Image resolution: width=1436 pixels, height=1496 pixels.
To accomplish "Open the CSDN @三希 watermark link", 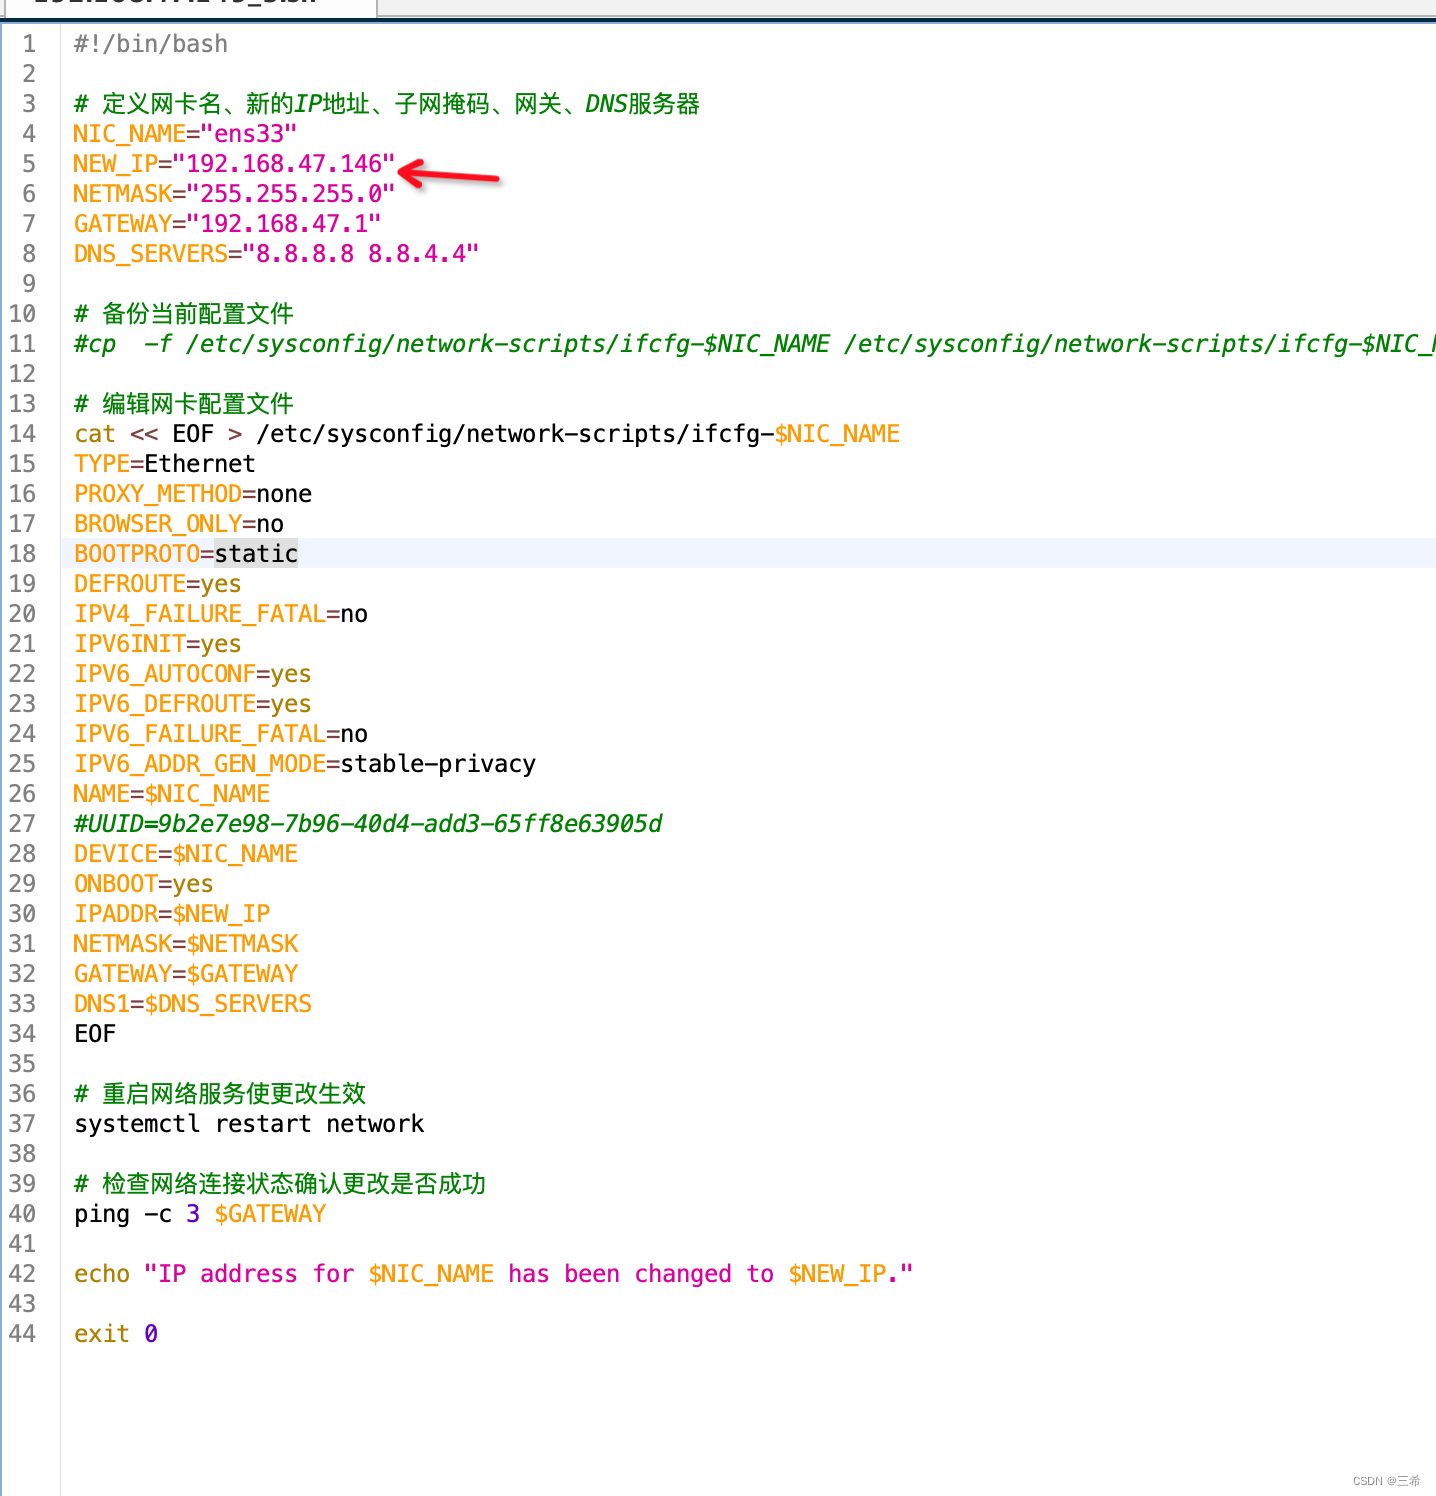I will click(1388, 1481).
